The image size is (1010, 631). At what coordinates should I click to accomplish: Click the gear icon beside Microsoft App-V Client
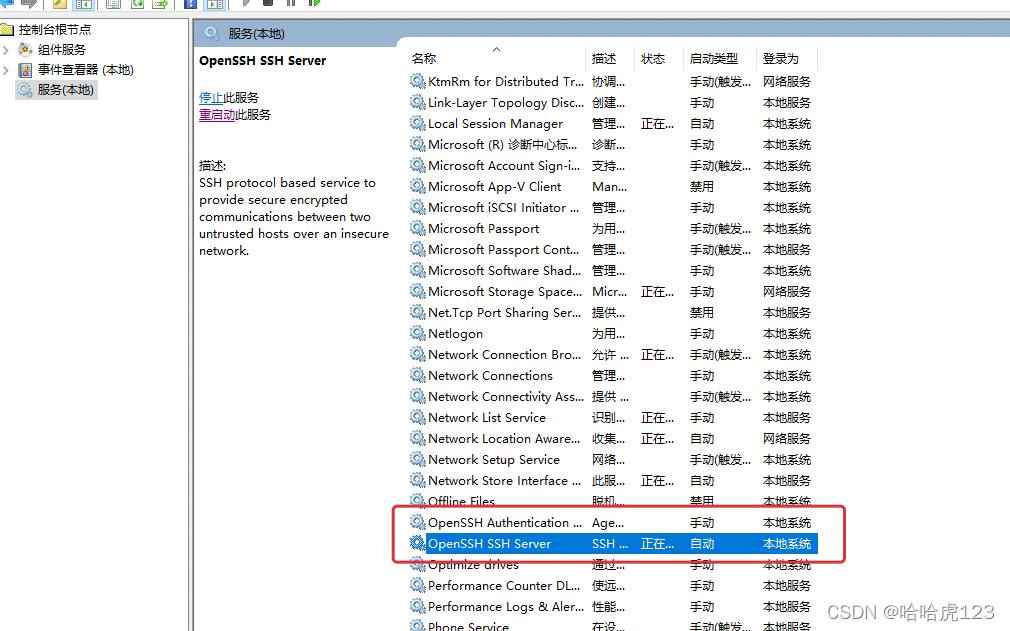pyautogui.click(x=417, y=186)
